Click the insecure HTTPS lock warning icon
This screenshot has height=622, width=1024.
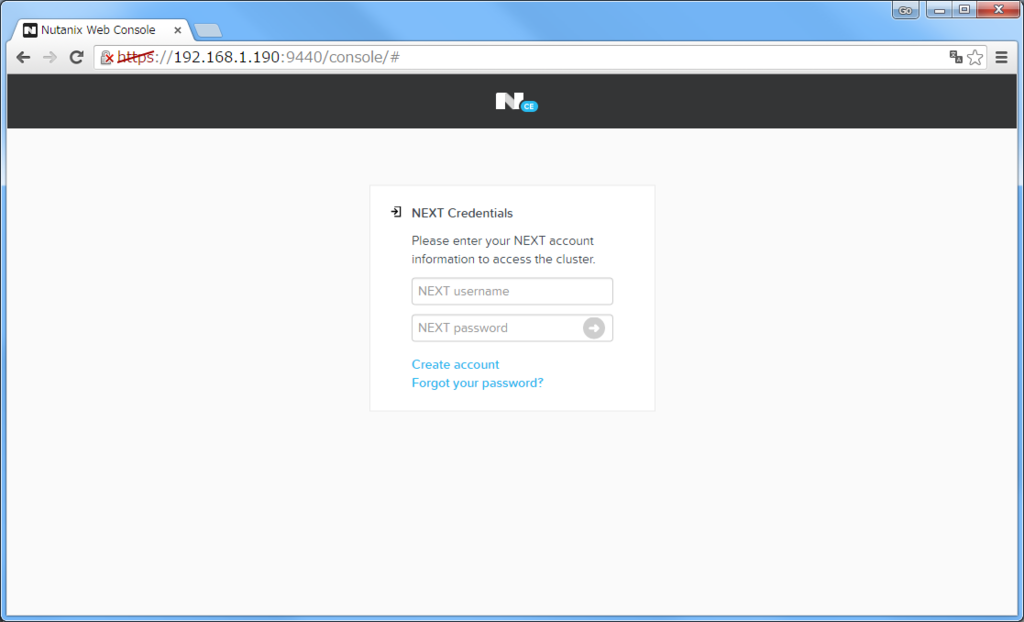pos(107,57)
